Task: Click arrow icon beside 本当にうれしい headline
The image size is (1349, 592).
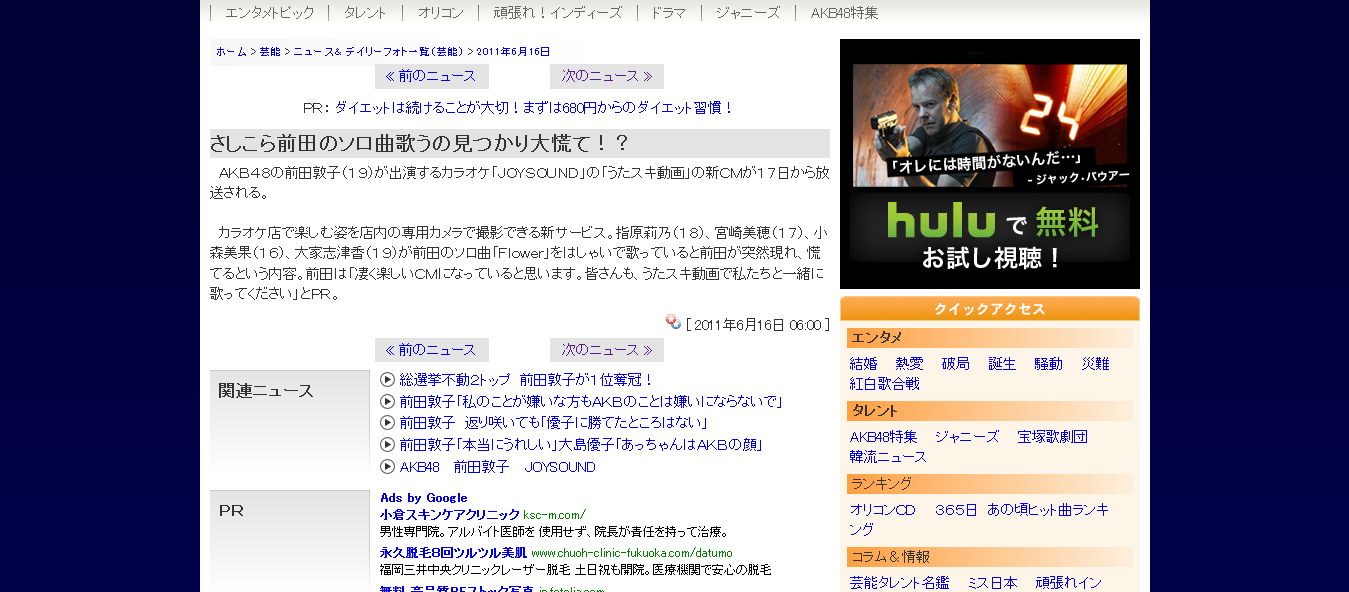Action: pos(388,444)
